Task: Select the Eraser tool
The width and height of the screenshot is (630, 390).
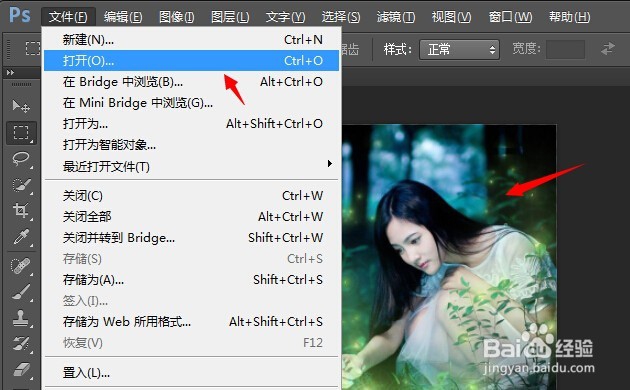Action: tap(21, 370)
